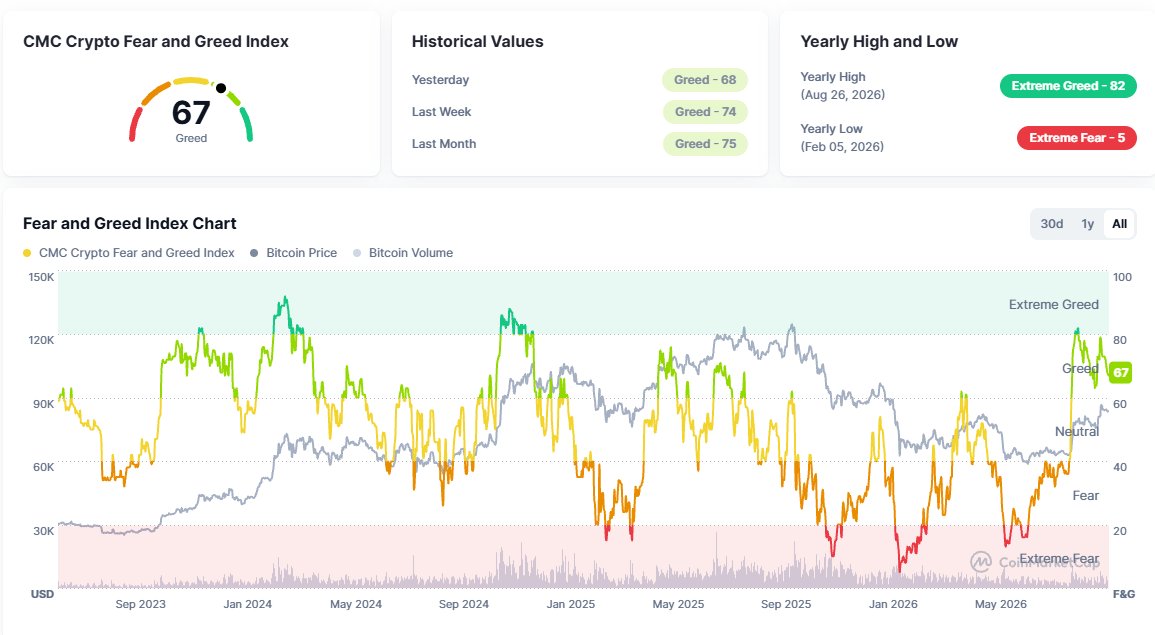This screenshot has width=1155, height=635.
Task: Click the green 67 current value marker
Action: [1120, 372]
